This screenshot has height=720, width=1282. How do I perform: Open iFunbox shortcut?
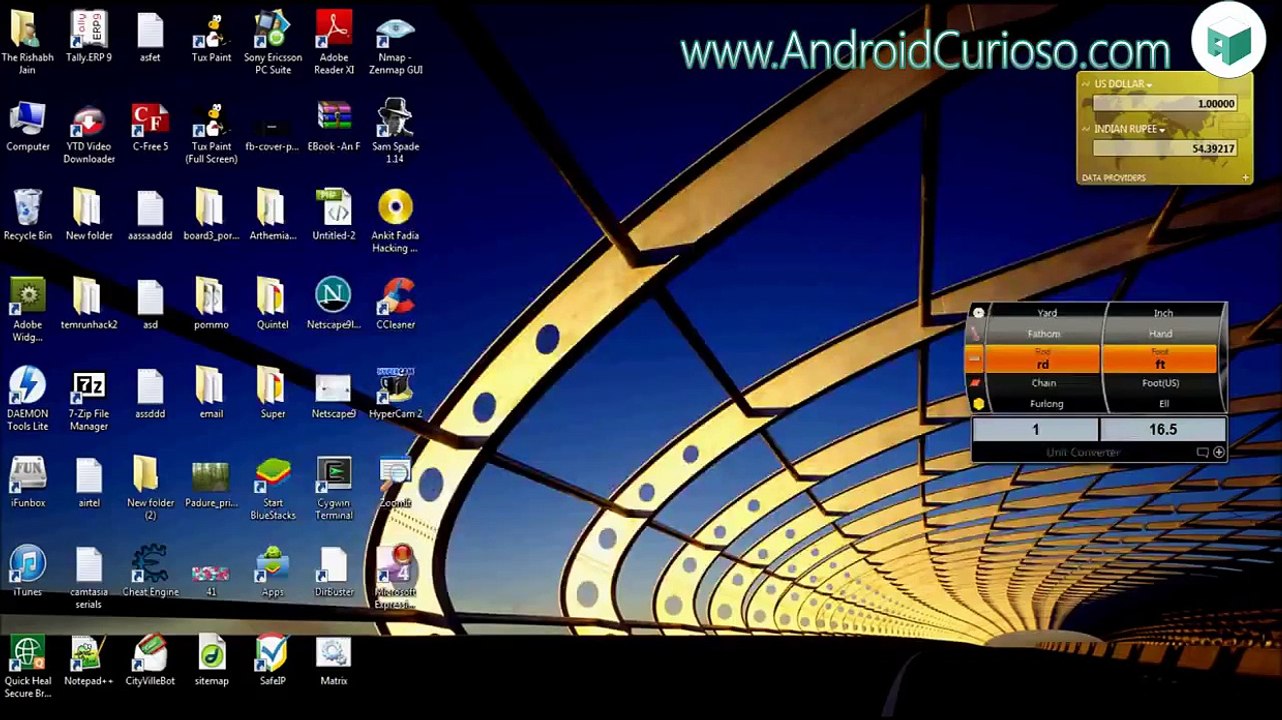point(28,482)
